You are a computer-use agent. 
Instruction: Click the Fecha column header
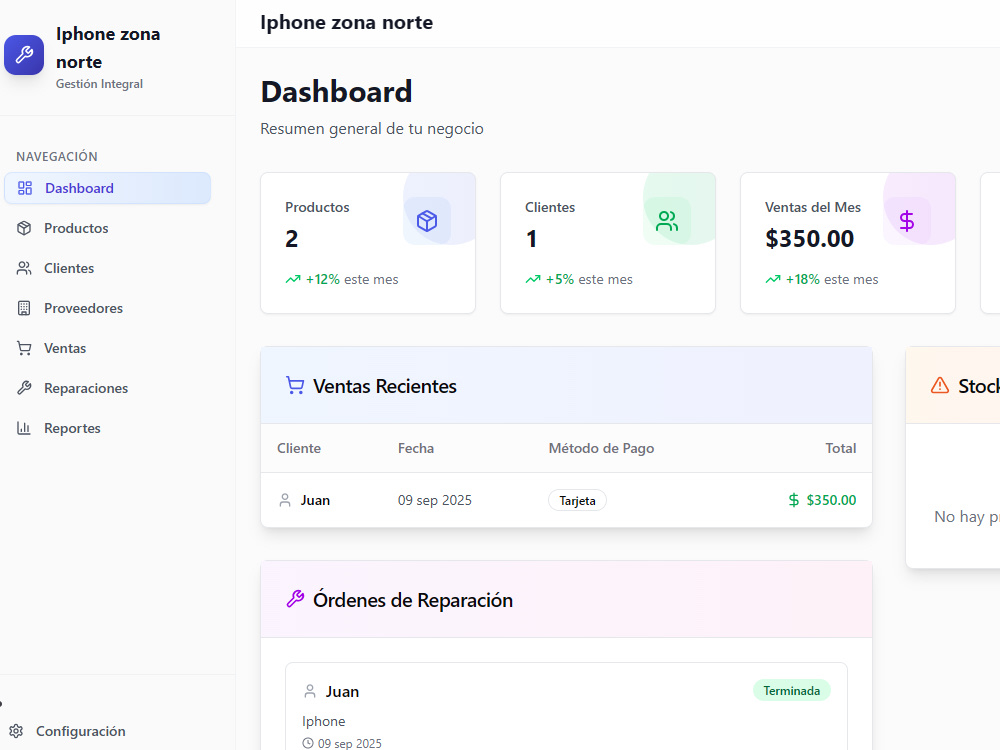pos(416,448)
